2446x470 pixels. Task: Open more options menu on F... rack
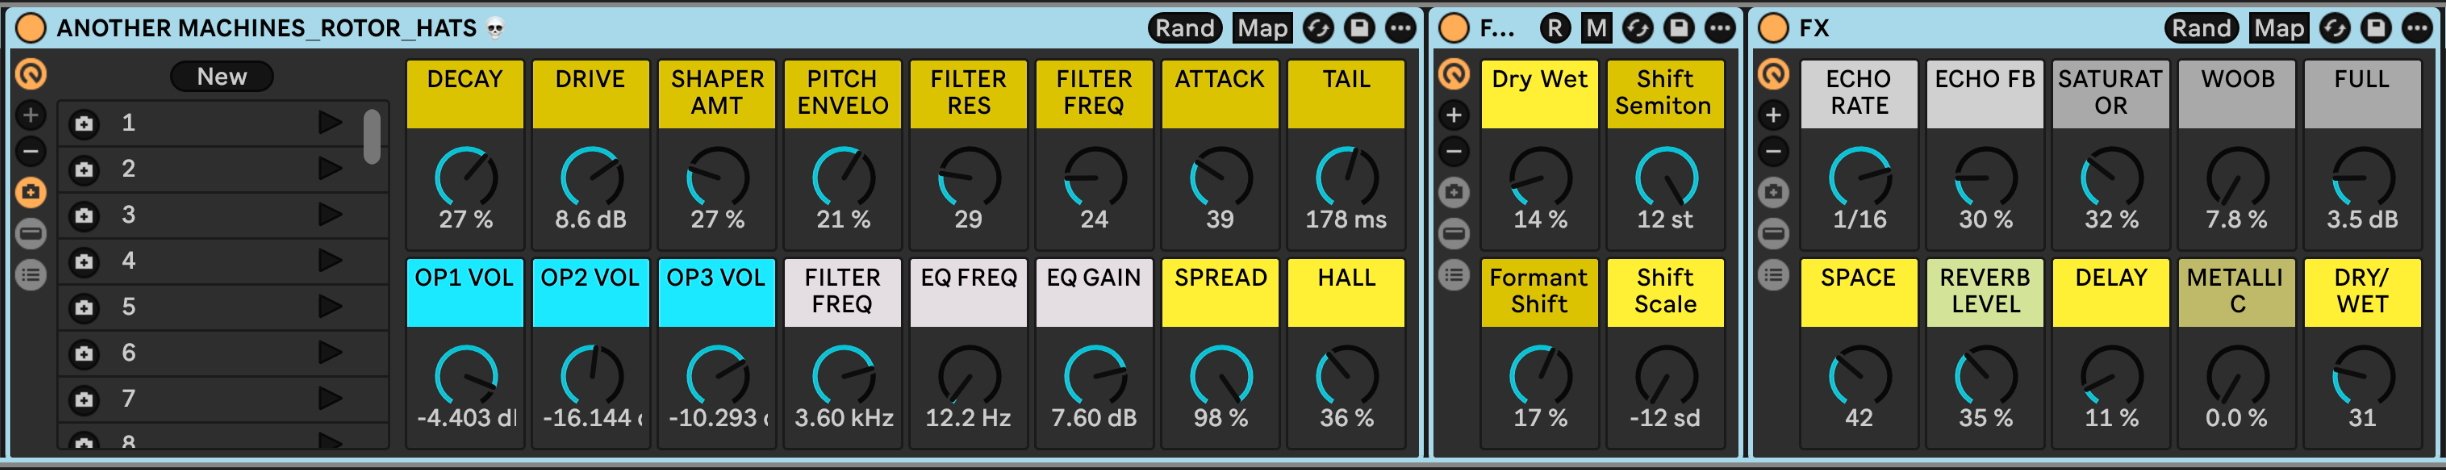[1720, 28]
